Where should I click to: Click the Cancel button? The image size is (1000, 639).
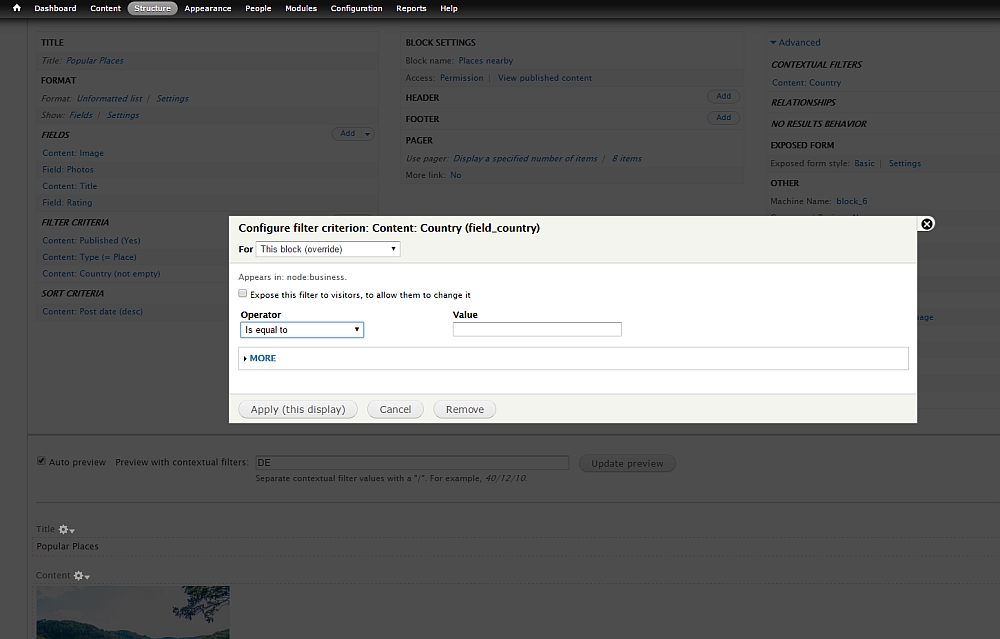395,409
